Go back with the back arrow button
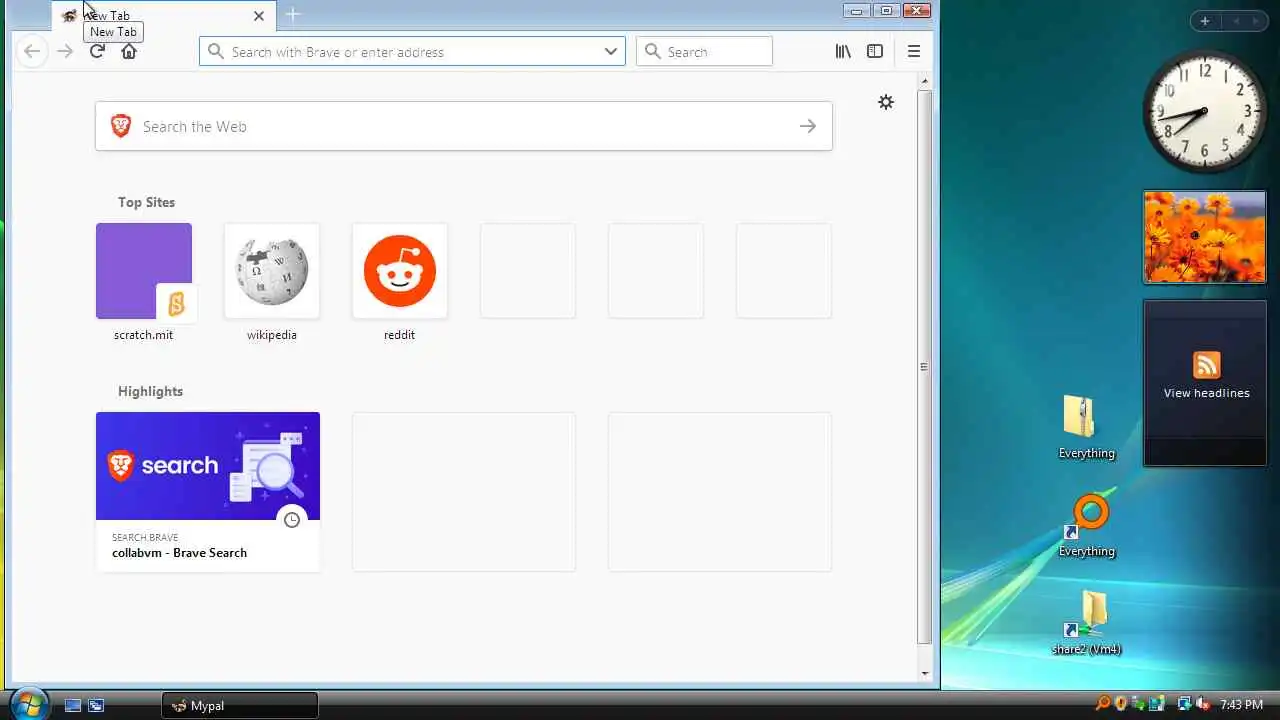The image size is (1280, 720). pyautogui.click(x=32, y=51)
